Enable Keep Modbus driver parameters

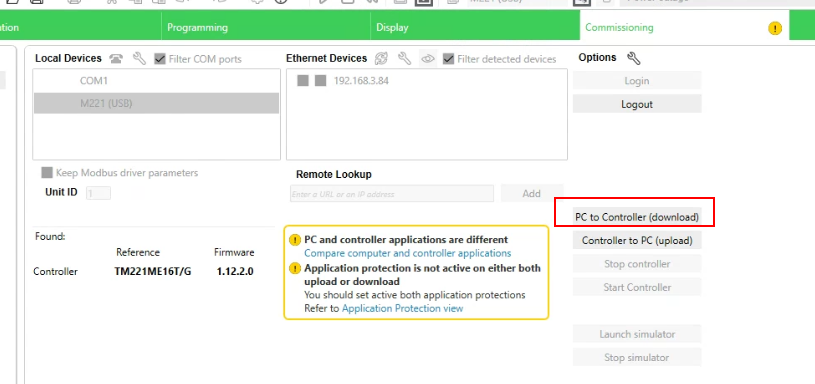coord(47,173)
